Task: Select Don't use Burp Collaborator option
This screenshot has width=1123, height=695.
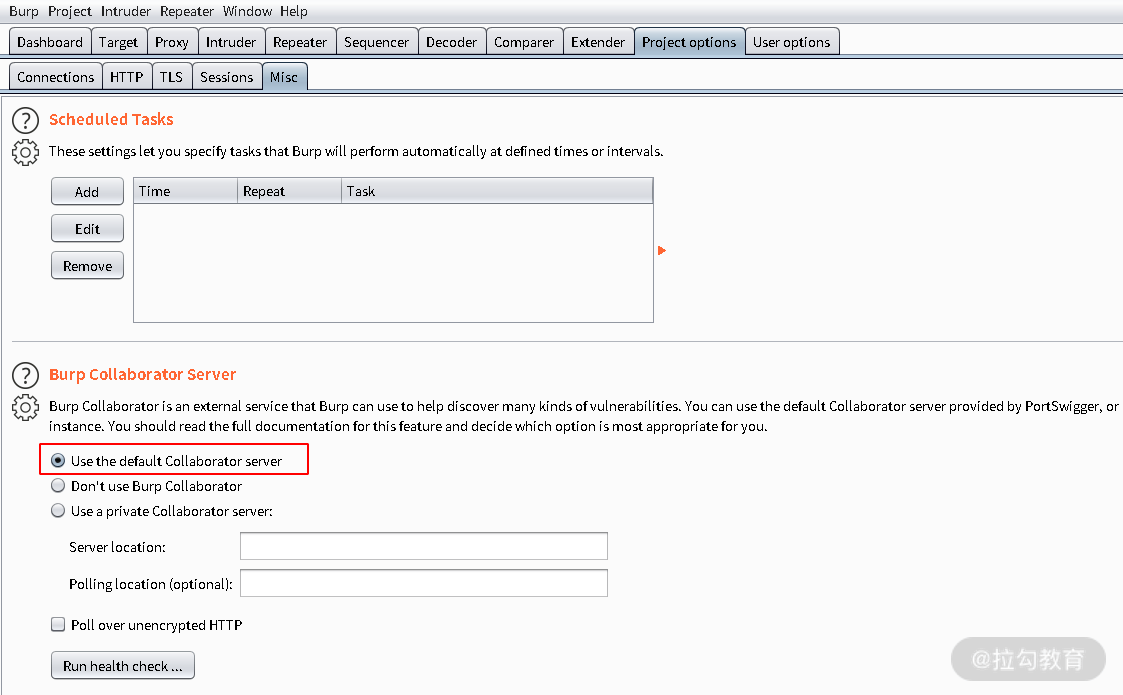Action: pyautogui.click(x=58, y=486)
